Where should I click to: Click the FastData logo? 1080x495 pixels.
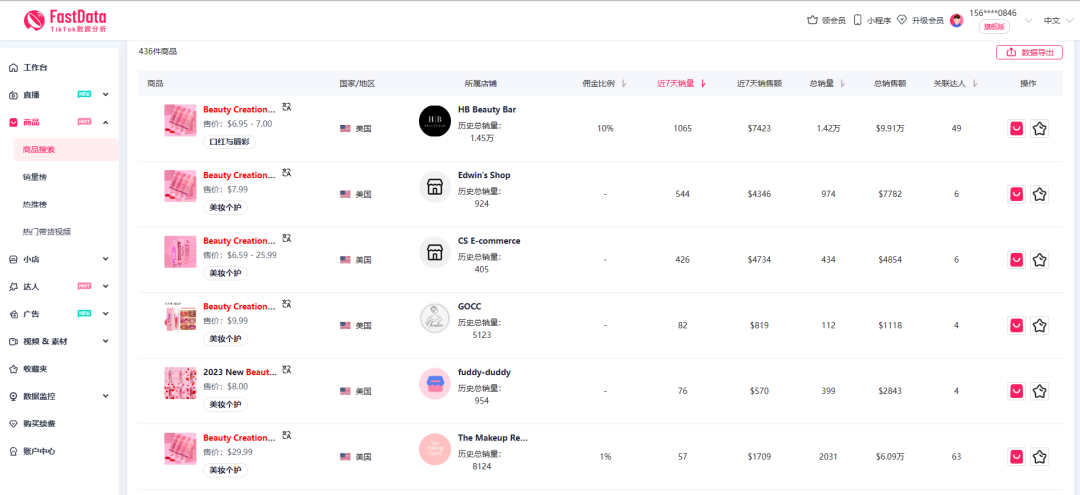[64, 20]
